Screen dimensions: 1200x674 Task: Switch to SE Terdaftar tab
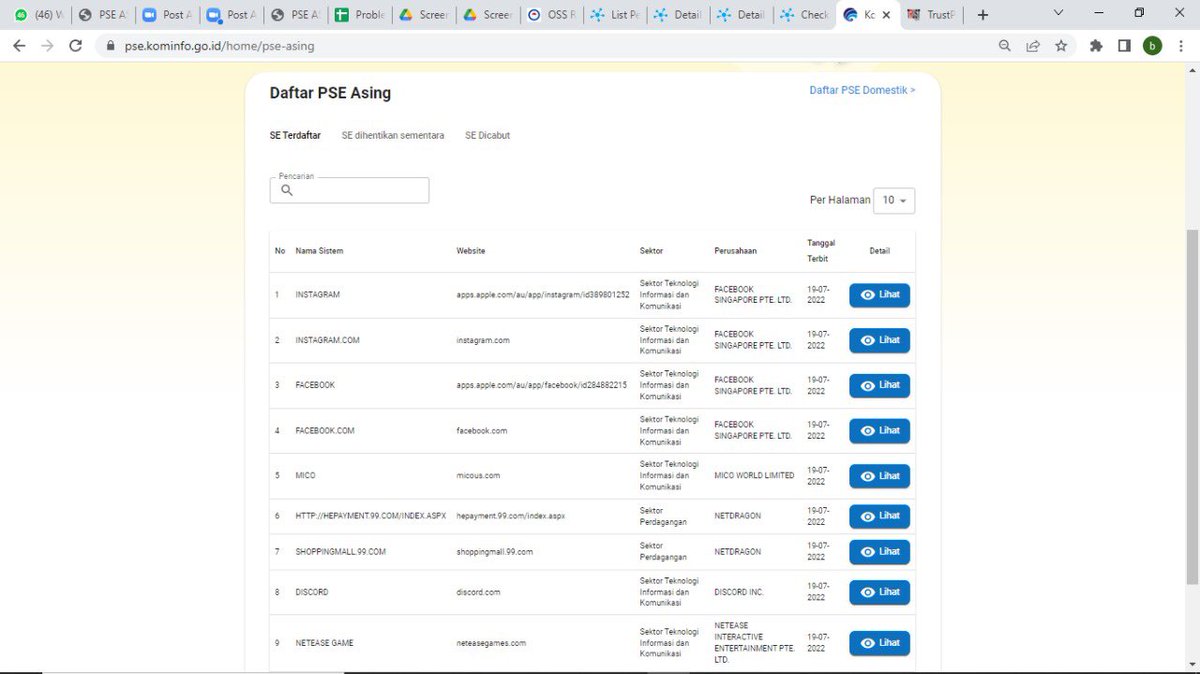pos(295,135)
